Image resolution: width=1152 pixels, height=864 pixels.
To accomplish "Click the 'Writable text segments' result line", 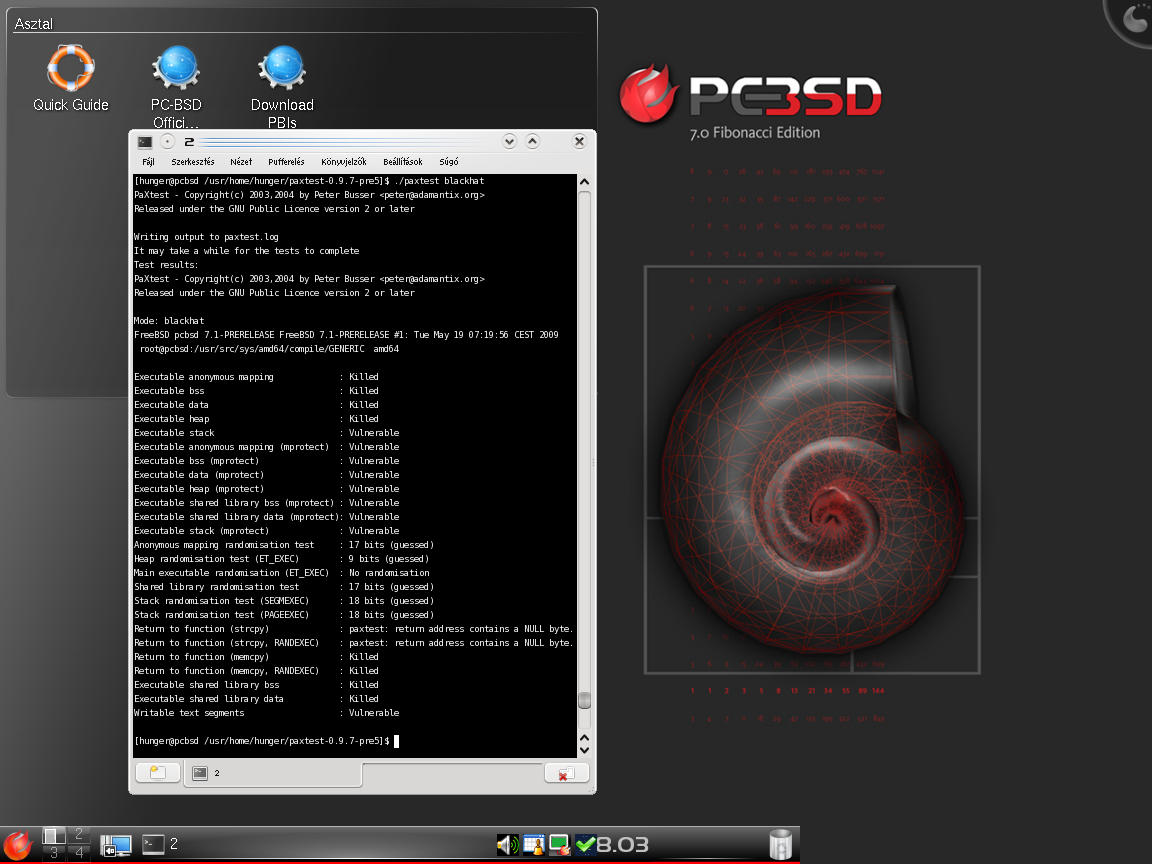I will (x=267, y=713).
